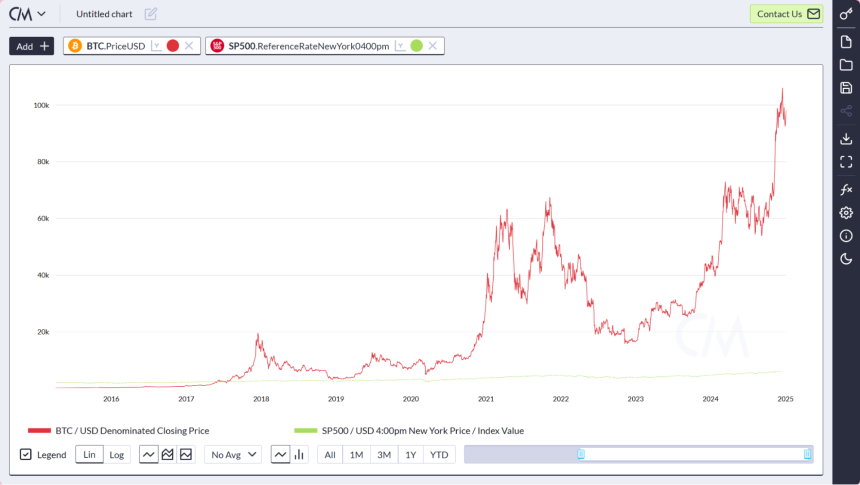
Task: Click the 2021 x-axis label
Action: pyautogui.click(x=486, y=399)
